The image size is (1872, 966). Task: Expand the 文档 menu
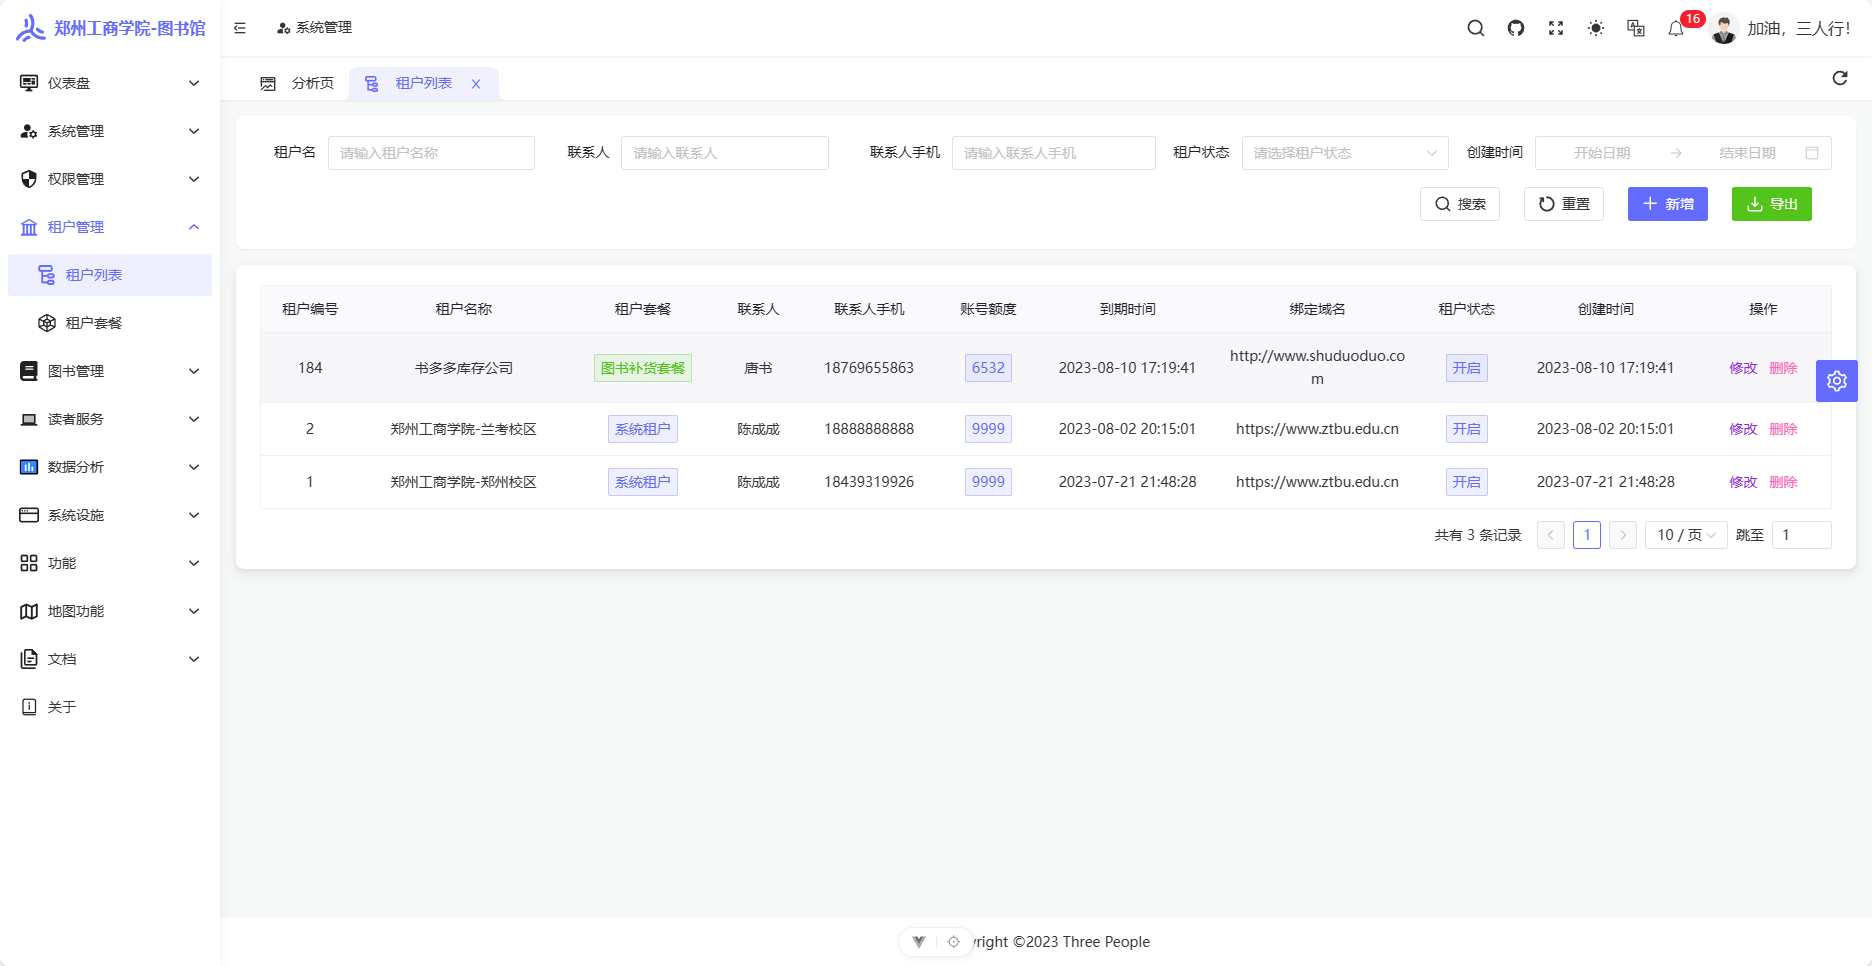click(110, 659)
